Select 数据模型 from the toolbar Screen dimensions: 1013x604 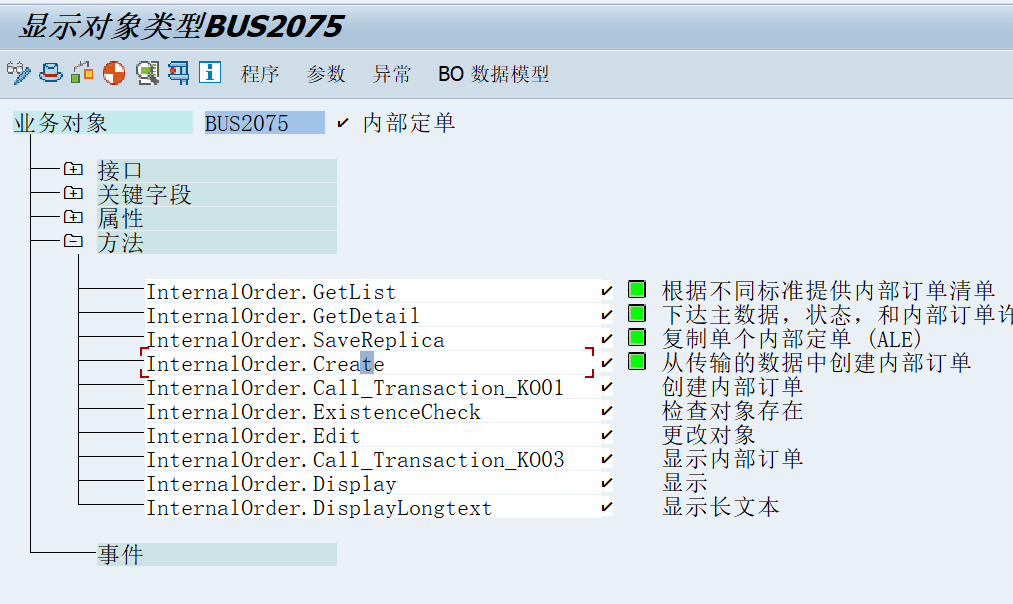point(512,73)
